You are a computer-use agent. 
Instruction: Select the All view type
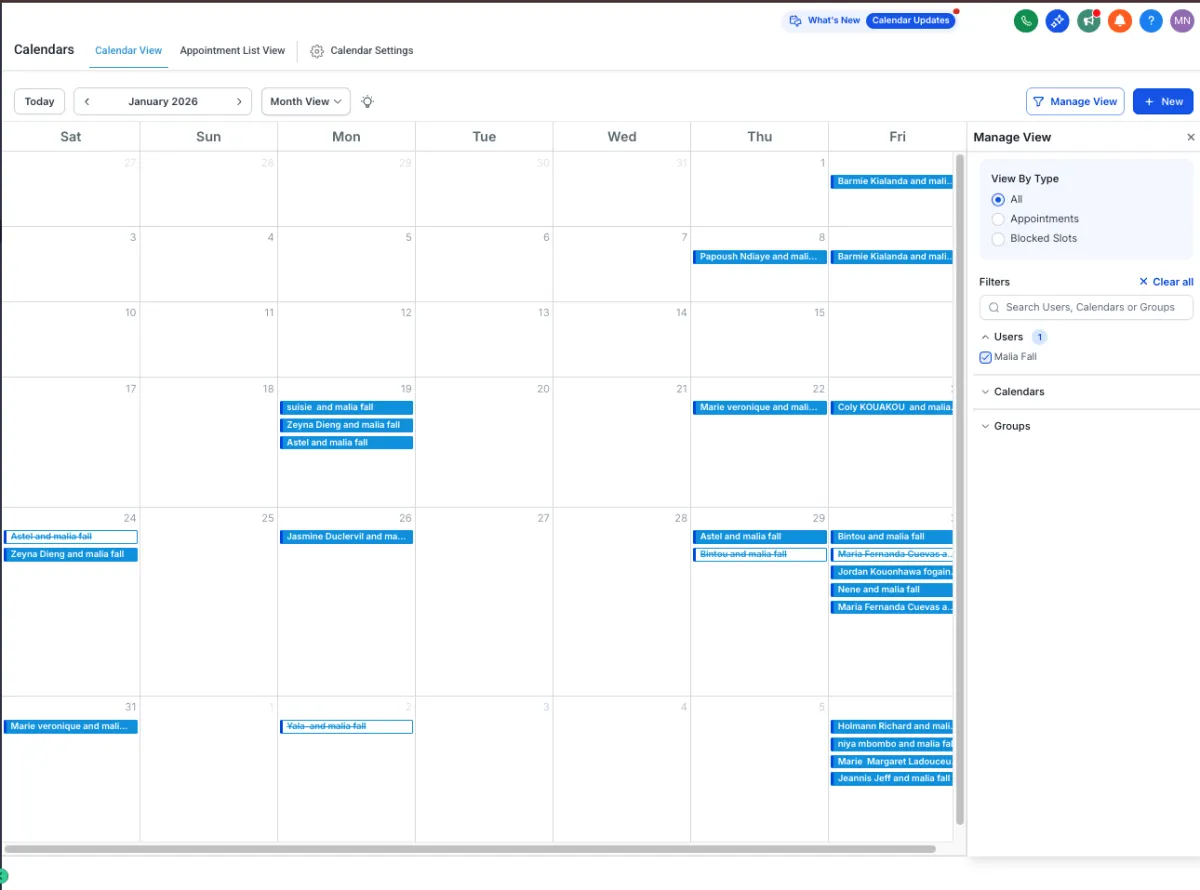point(998,199)
